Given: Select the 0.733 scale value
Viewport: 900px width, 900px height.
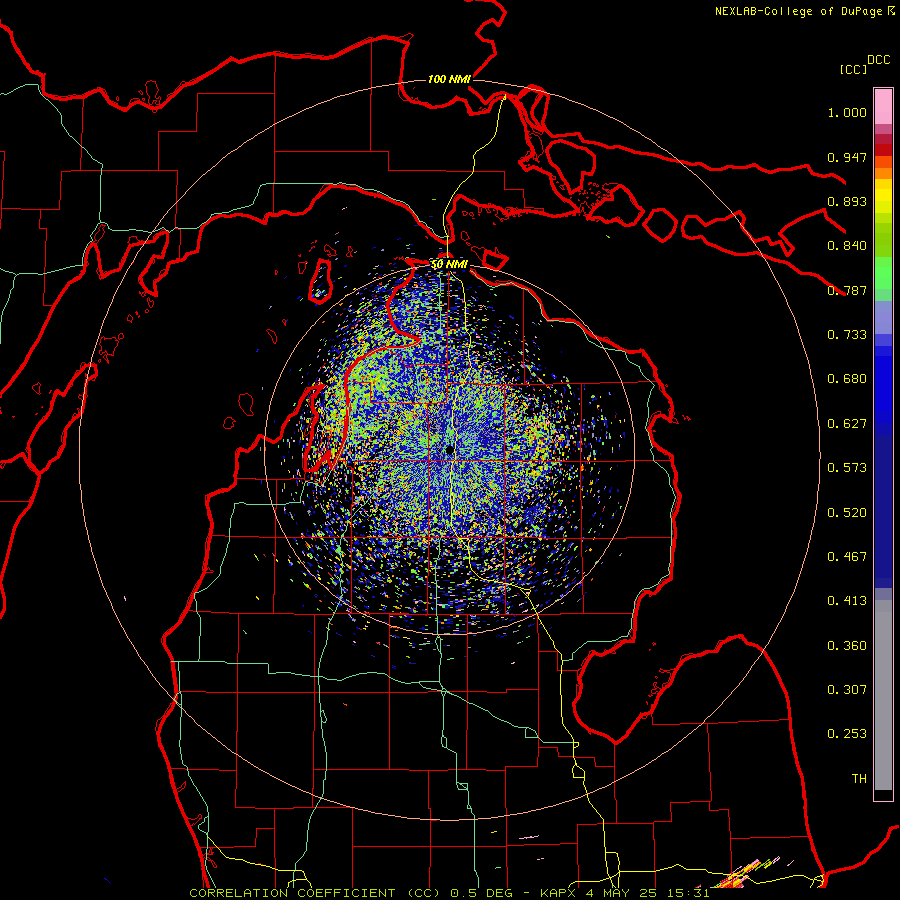Looking at the screenshot, I should pos(847,335).
